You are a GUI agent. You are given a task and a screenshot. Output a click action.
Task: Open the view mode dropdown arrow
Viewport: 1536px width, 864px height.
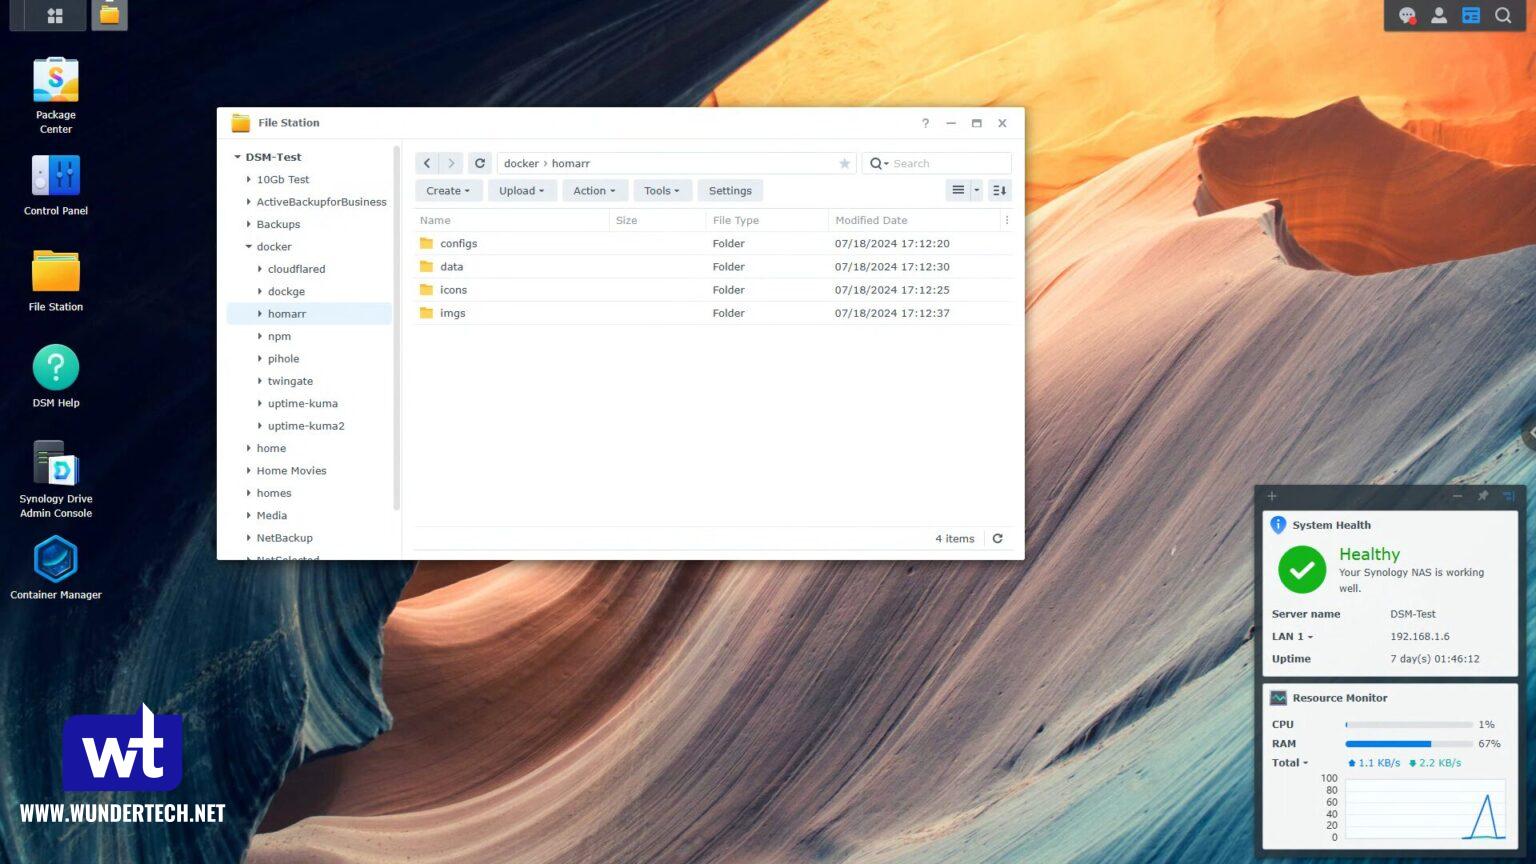point(977,190)
